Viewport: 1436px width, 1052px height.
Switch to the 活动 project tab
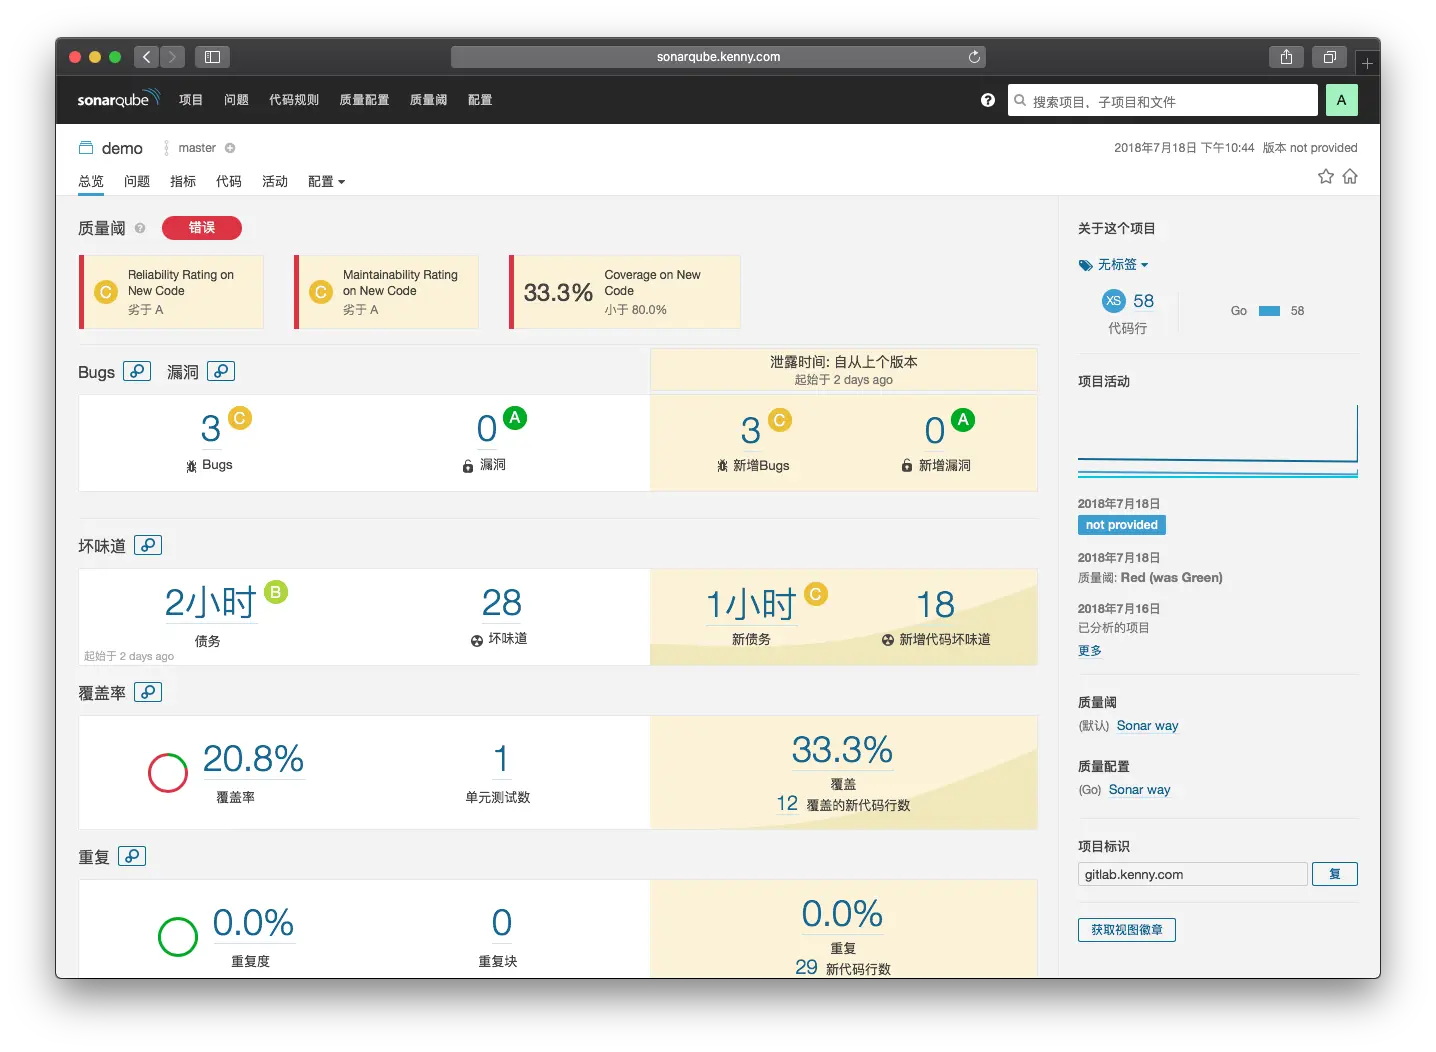coord(275,181)
